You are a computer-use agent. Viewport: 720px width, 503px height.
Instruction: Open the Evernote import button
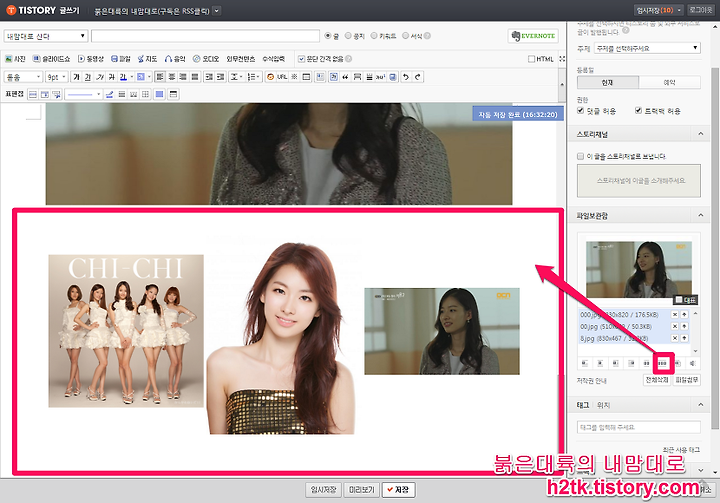(533, 36)
